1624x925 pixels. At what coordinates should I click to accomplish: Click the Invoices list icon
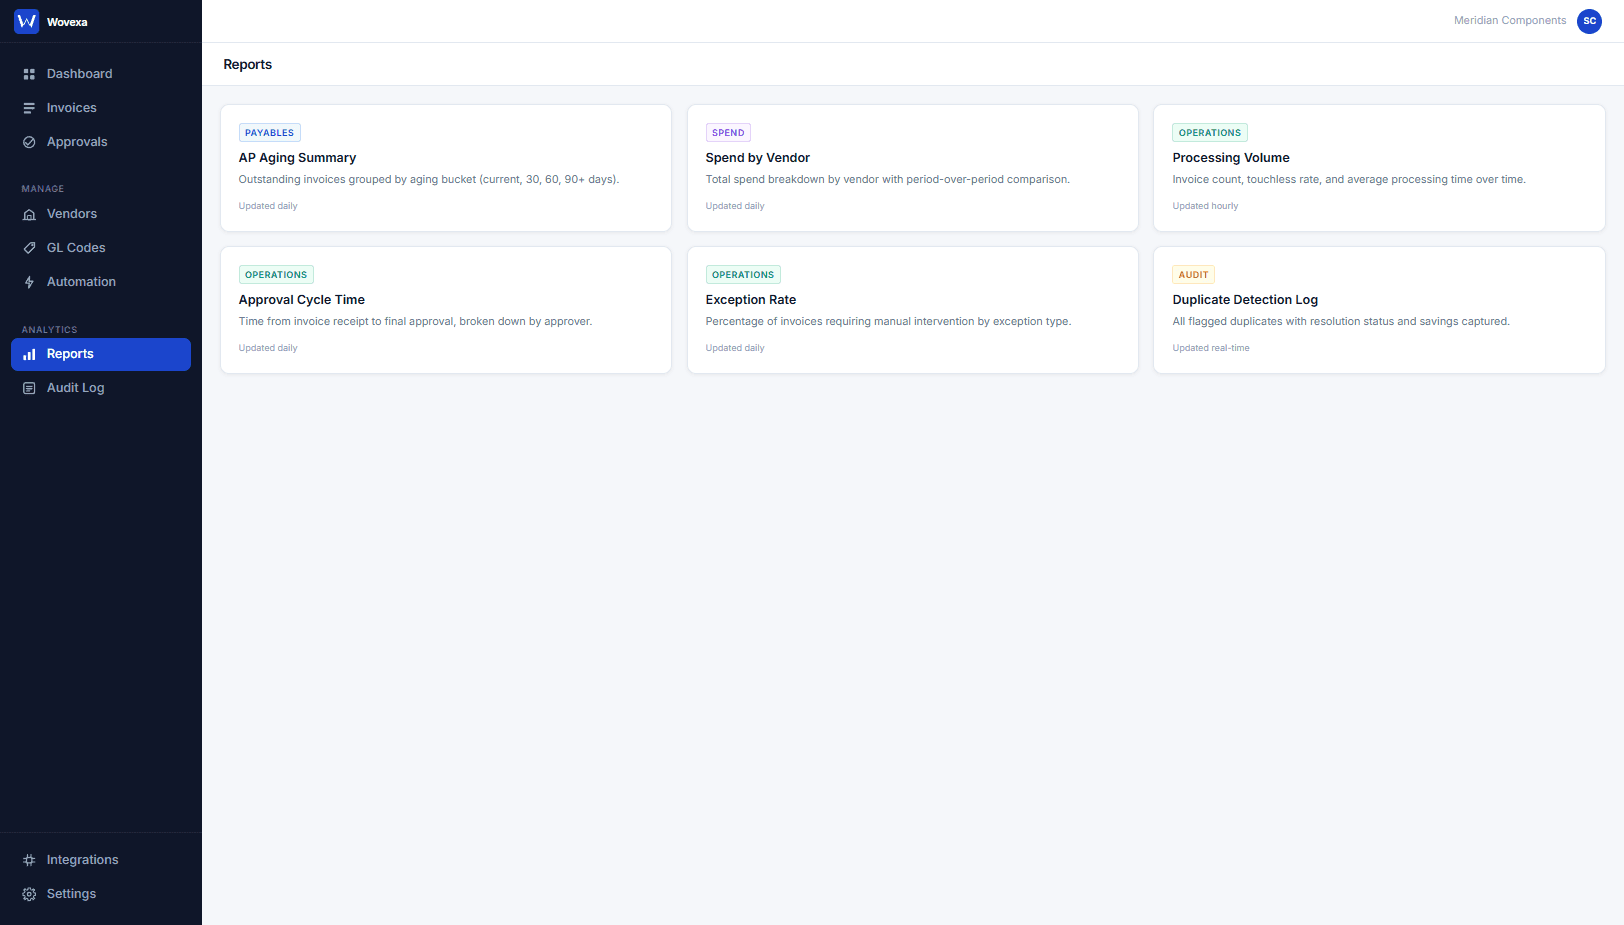[29, 107]
